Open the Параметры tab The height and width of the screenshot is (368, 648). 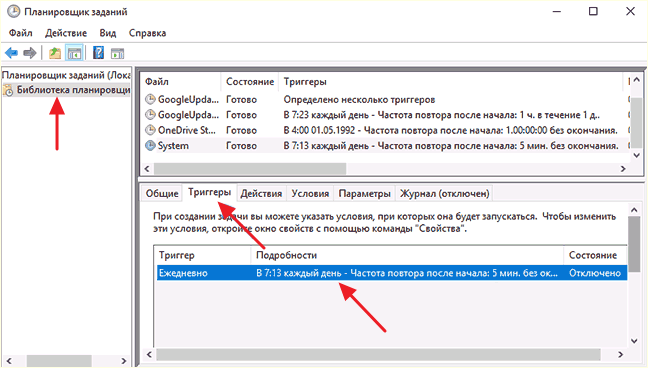tap(364, 194)
